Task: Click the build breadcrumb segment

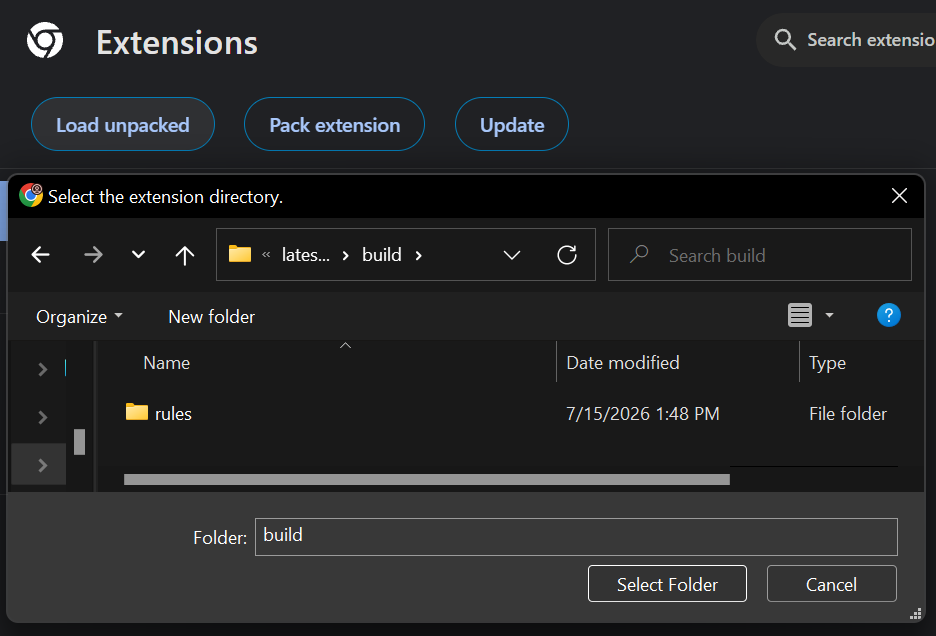Action: [x=381, y=255]
